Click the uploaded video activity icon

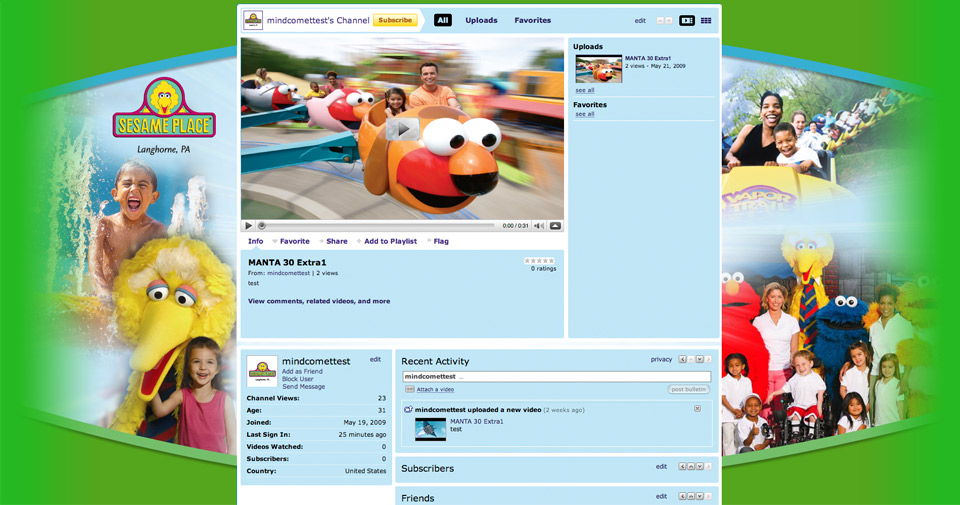tap(408, 410)
